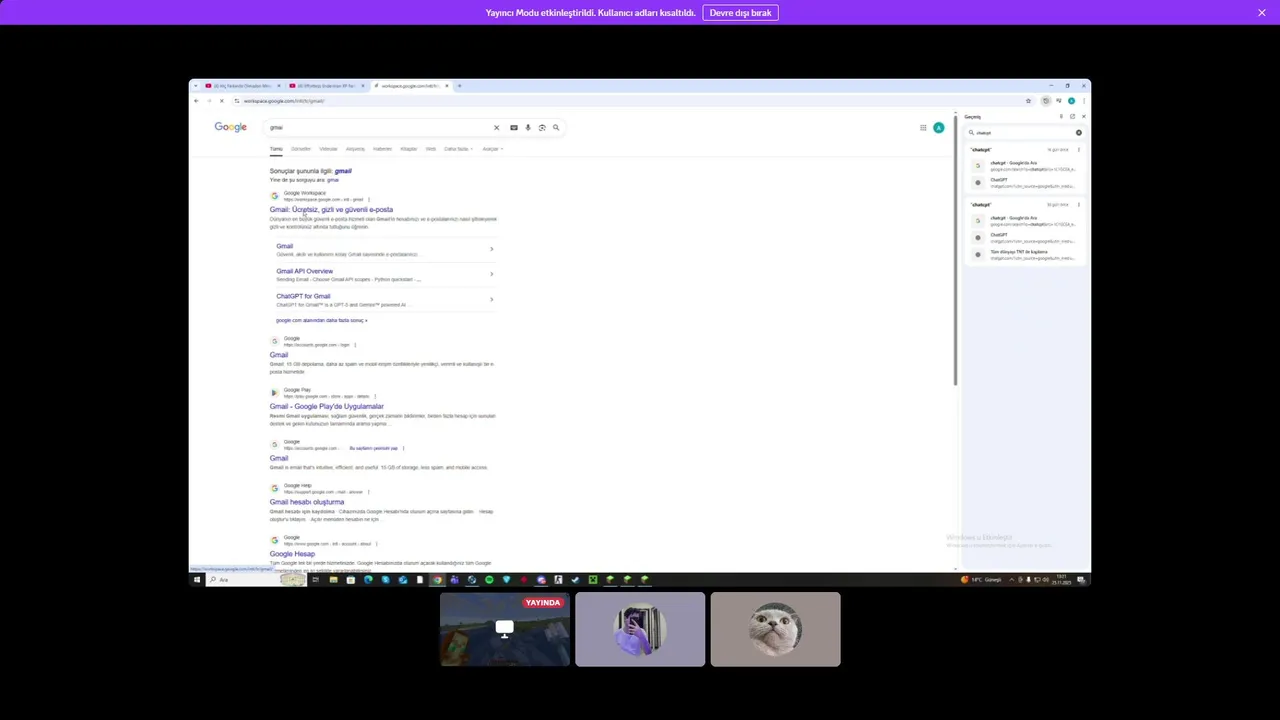Open options for second chatgpt history group
Screen dimensions: 1280x720
(1078, 205)
